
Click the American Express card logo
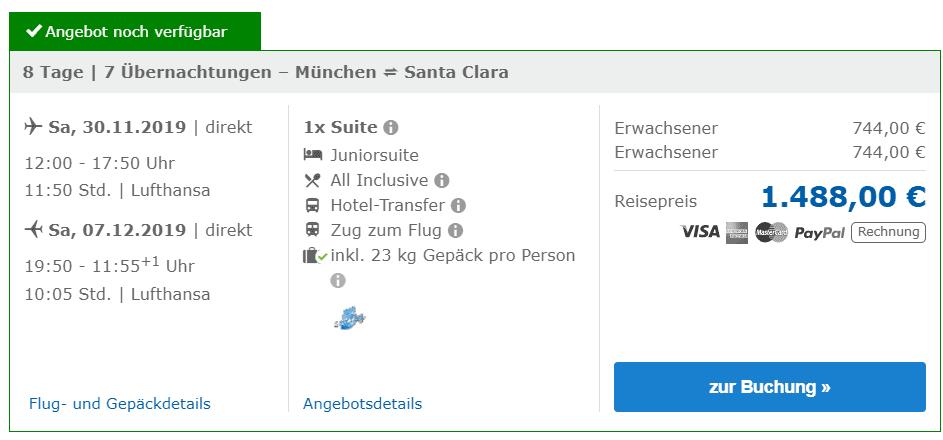click(x=737, y=232)
